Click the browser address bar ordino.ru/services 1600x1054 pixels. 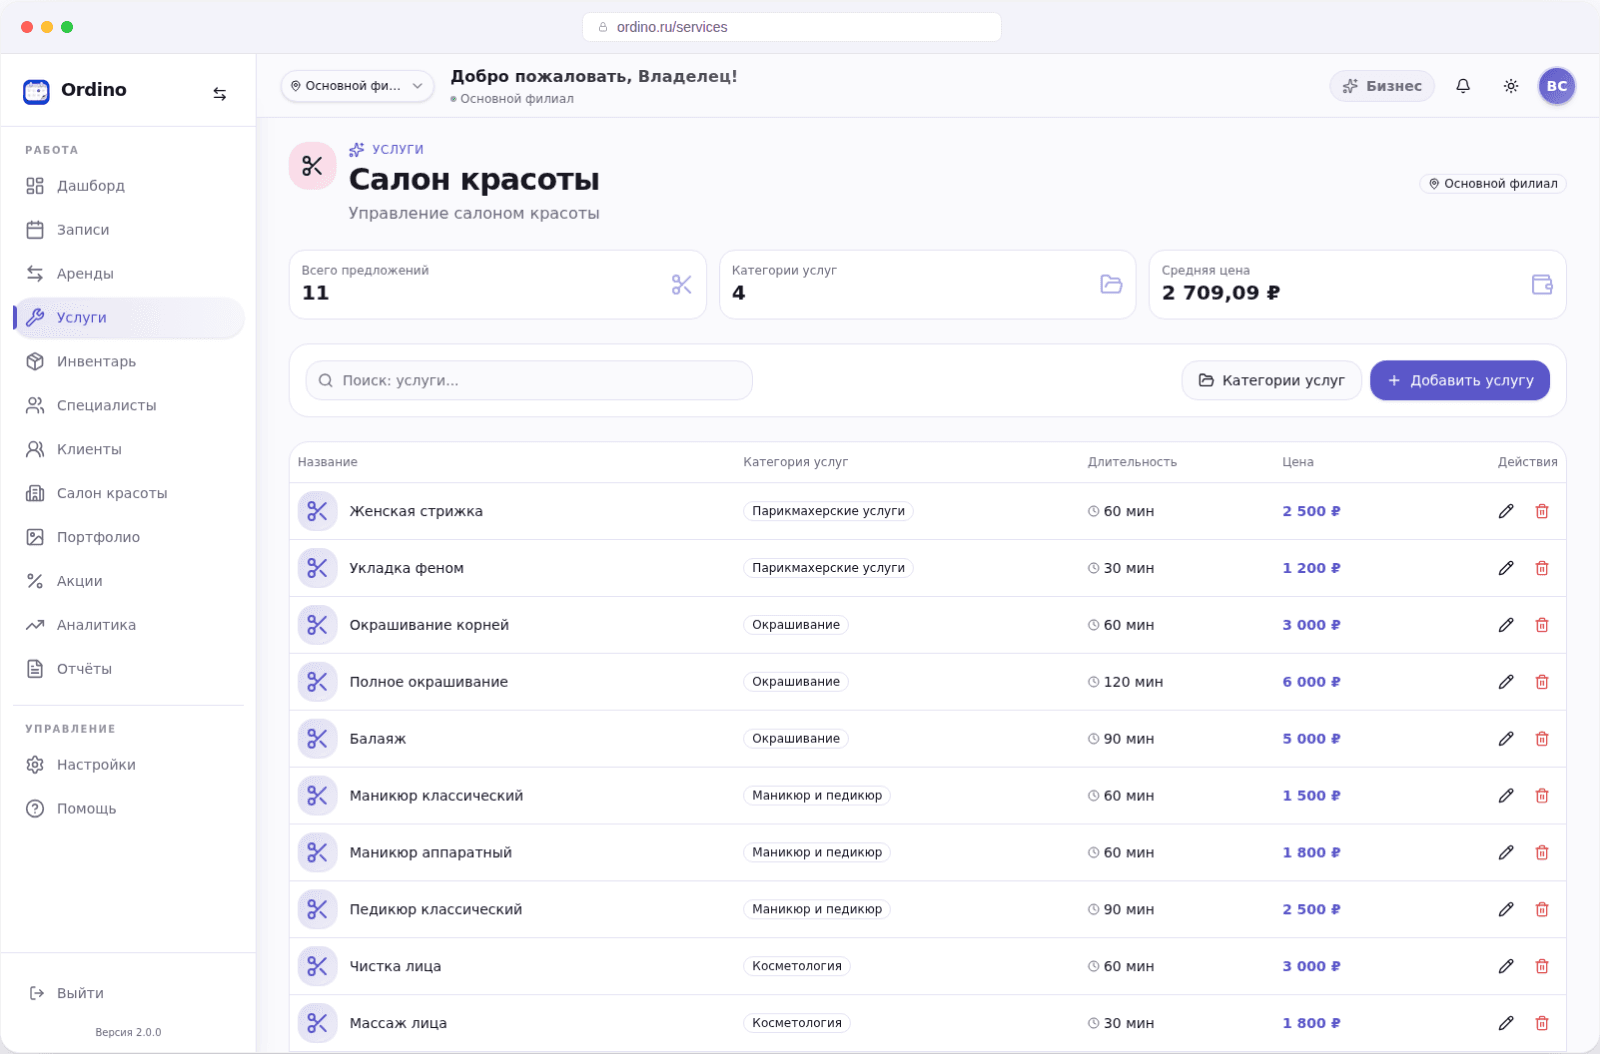pos(792,27)
